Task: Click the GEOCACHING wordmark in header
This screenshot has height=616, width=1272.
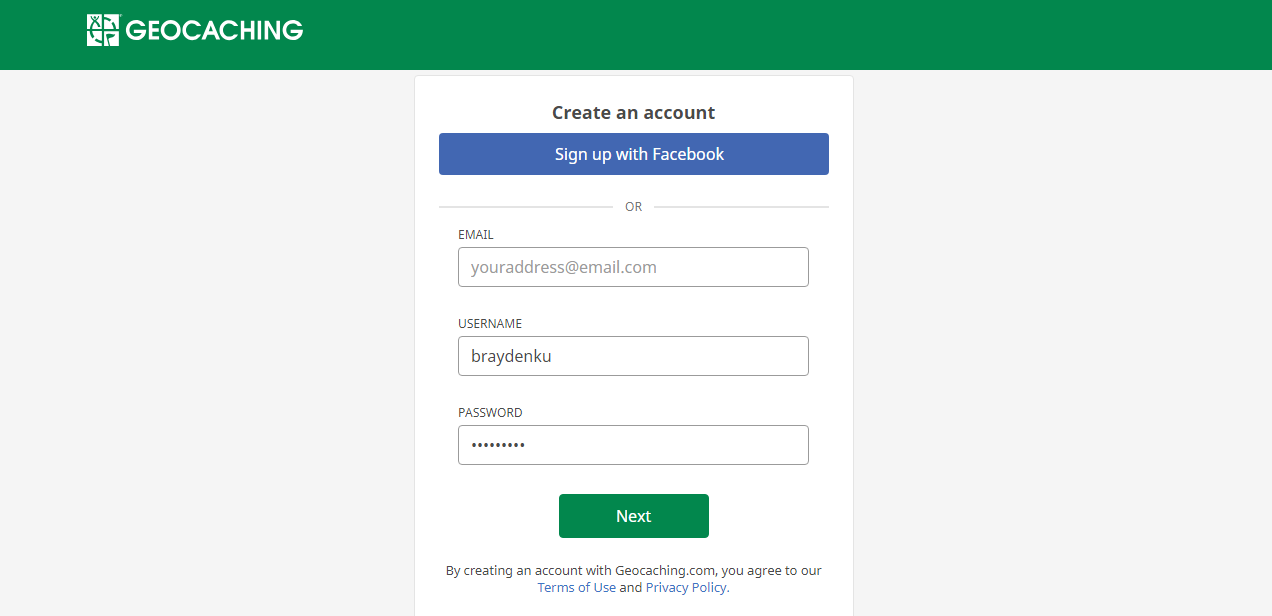Action: tap(214, 31)
